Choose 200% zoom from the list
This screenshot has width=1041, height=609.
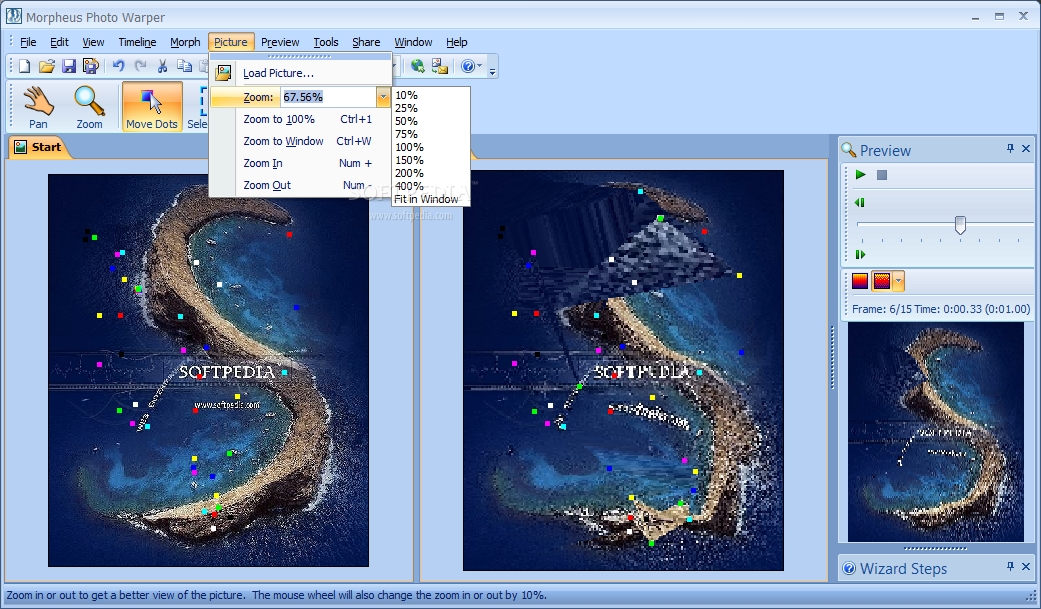click(409, 173)
